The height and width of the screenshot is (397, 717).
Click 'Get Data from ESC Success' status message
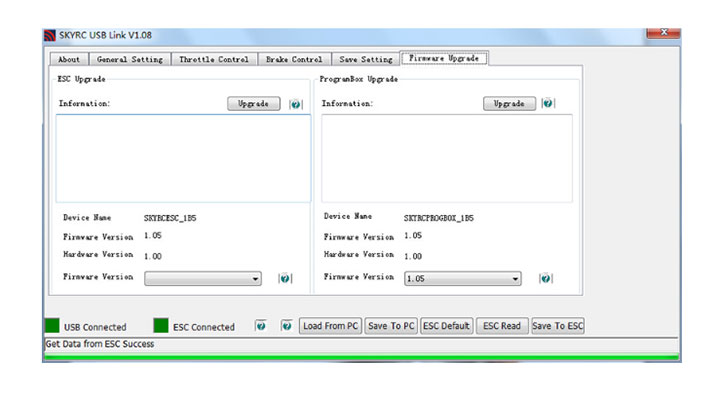pyautogui.click(x=100, y=344)
